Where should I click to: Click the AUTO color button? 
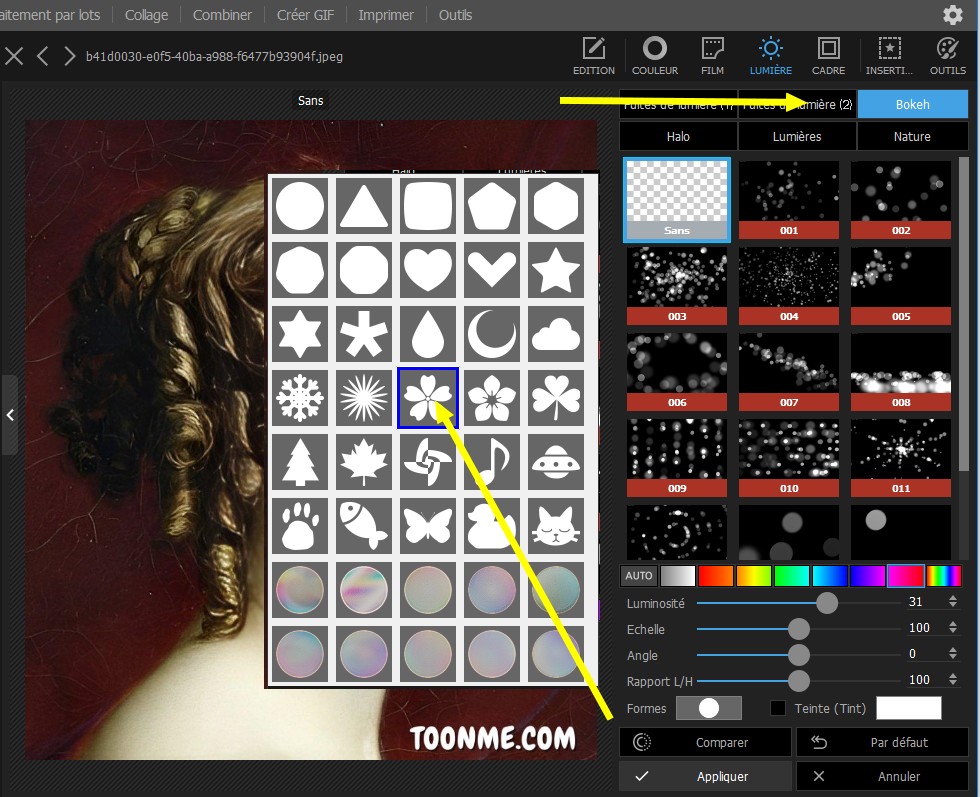tap(639, 576)
